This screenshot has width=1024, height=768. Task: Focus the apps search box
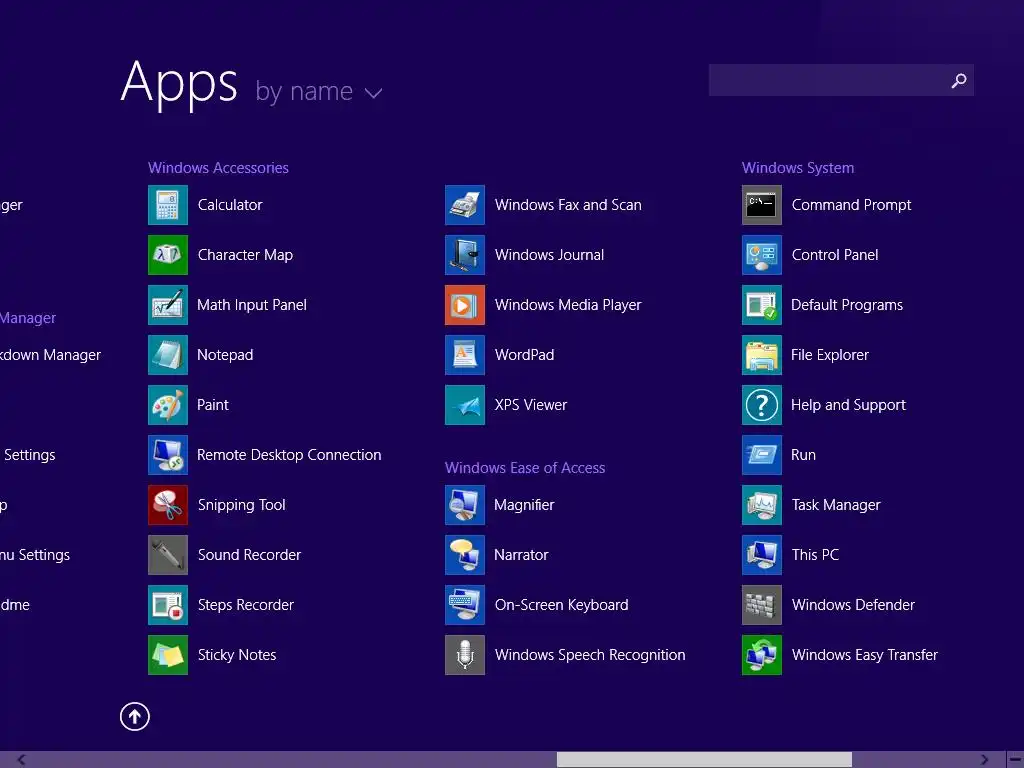click(841, 80)
